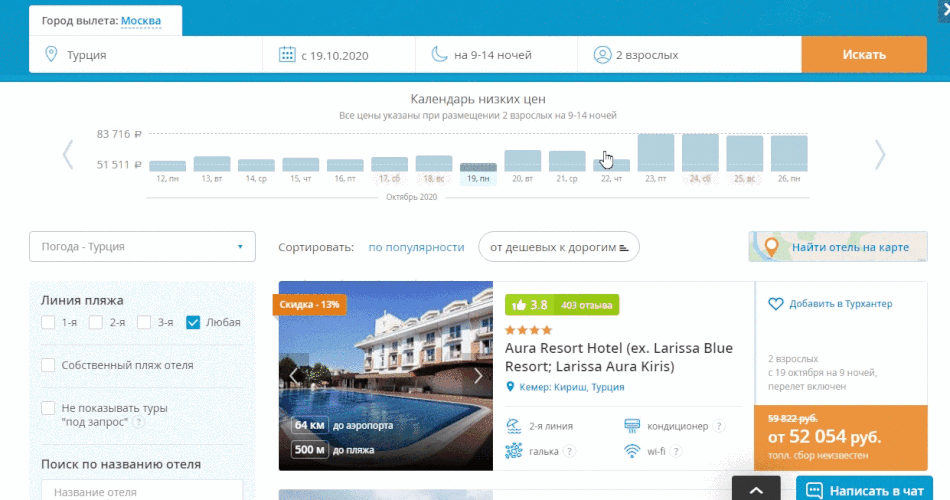This screenshot has width=950, height=500.
Task: Click the location pin icon beside Турция
Action: click(x=51, y=55)
